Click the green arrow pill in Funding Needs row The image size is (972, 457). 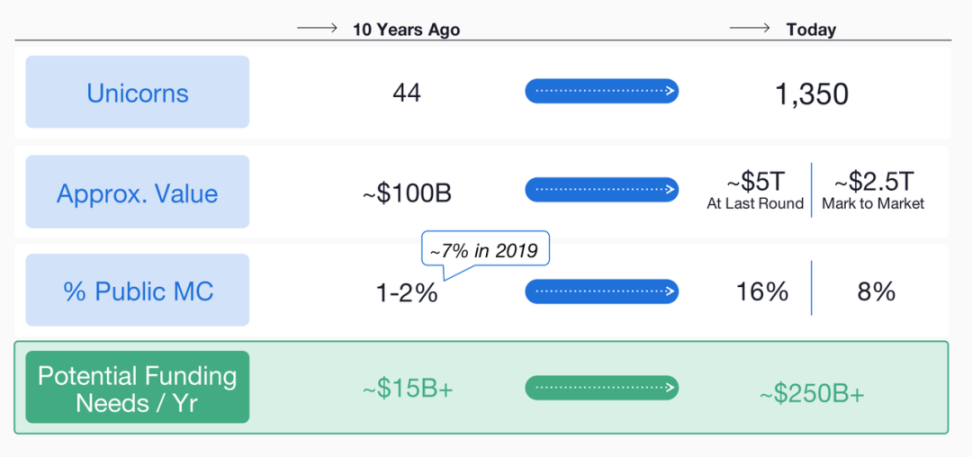602,388
